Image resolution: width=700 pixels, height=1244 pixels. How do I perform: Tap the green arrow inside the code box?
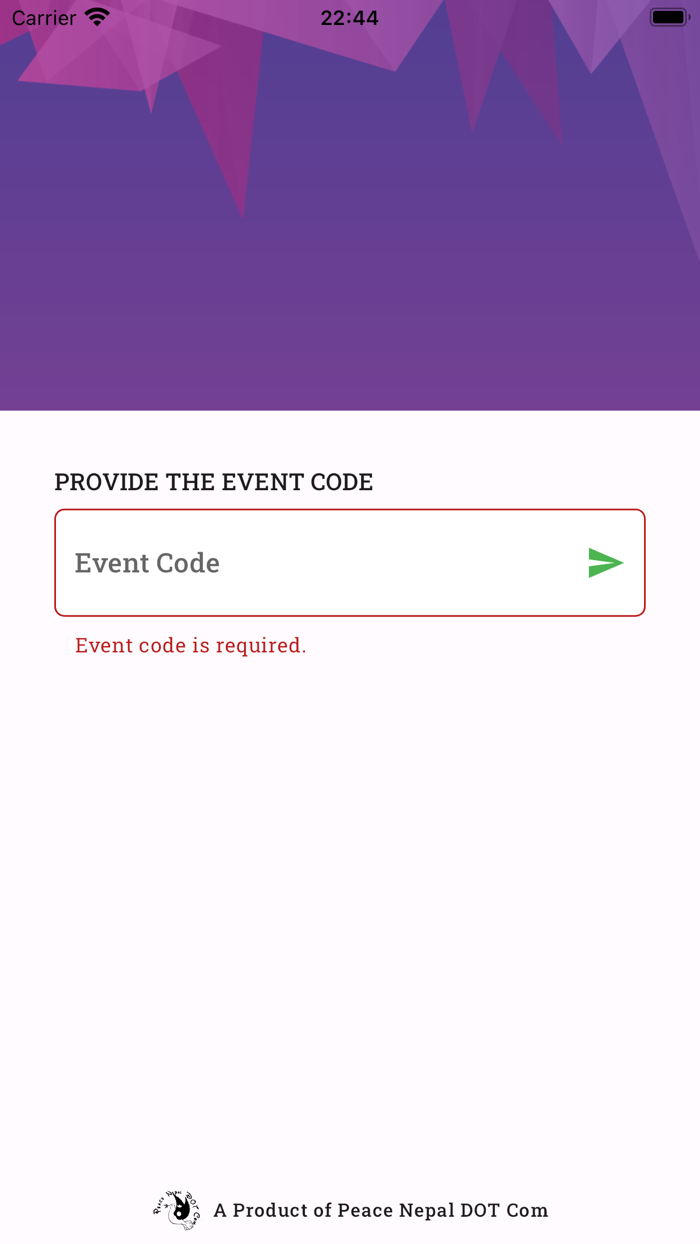click(x=604, y=563)
